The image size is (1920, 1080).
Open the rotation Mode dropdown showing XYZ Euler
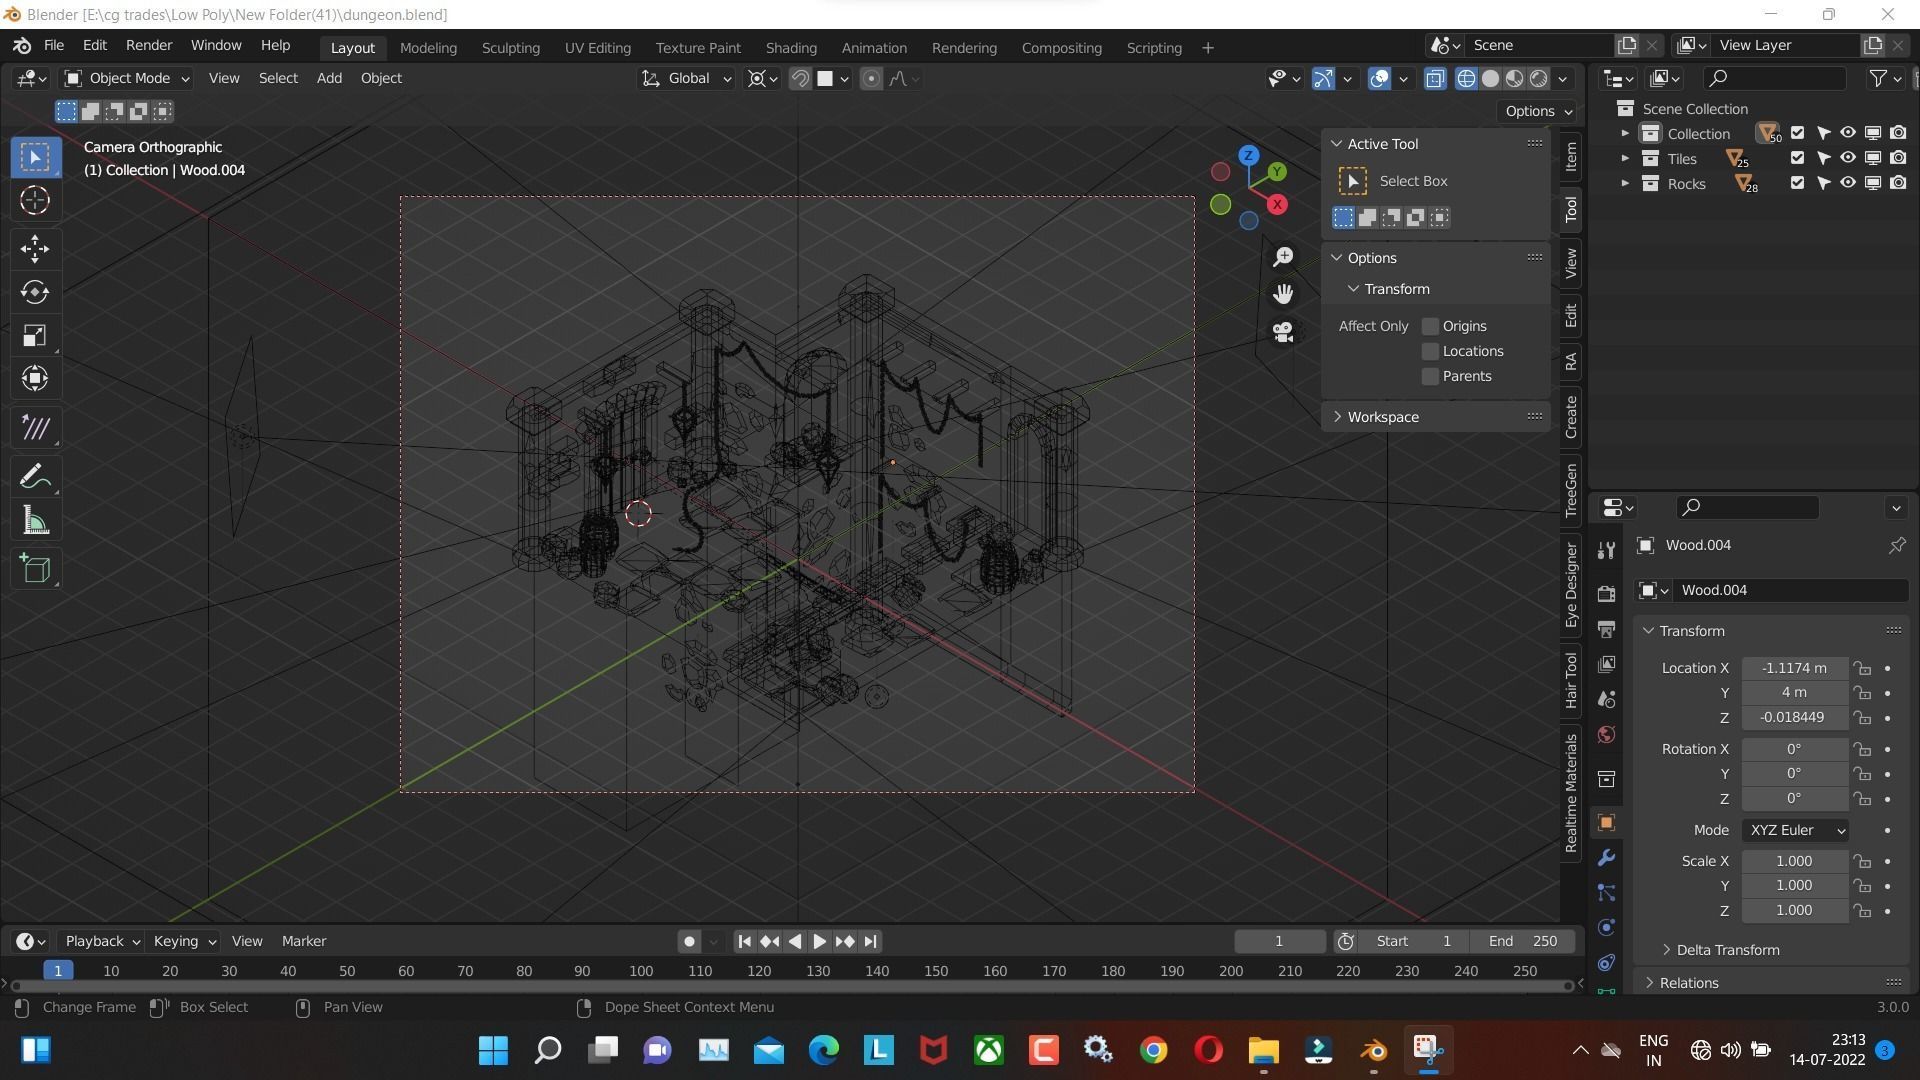point(1795,829)
